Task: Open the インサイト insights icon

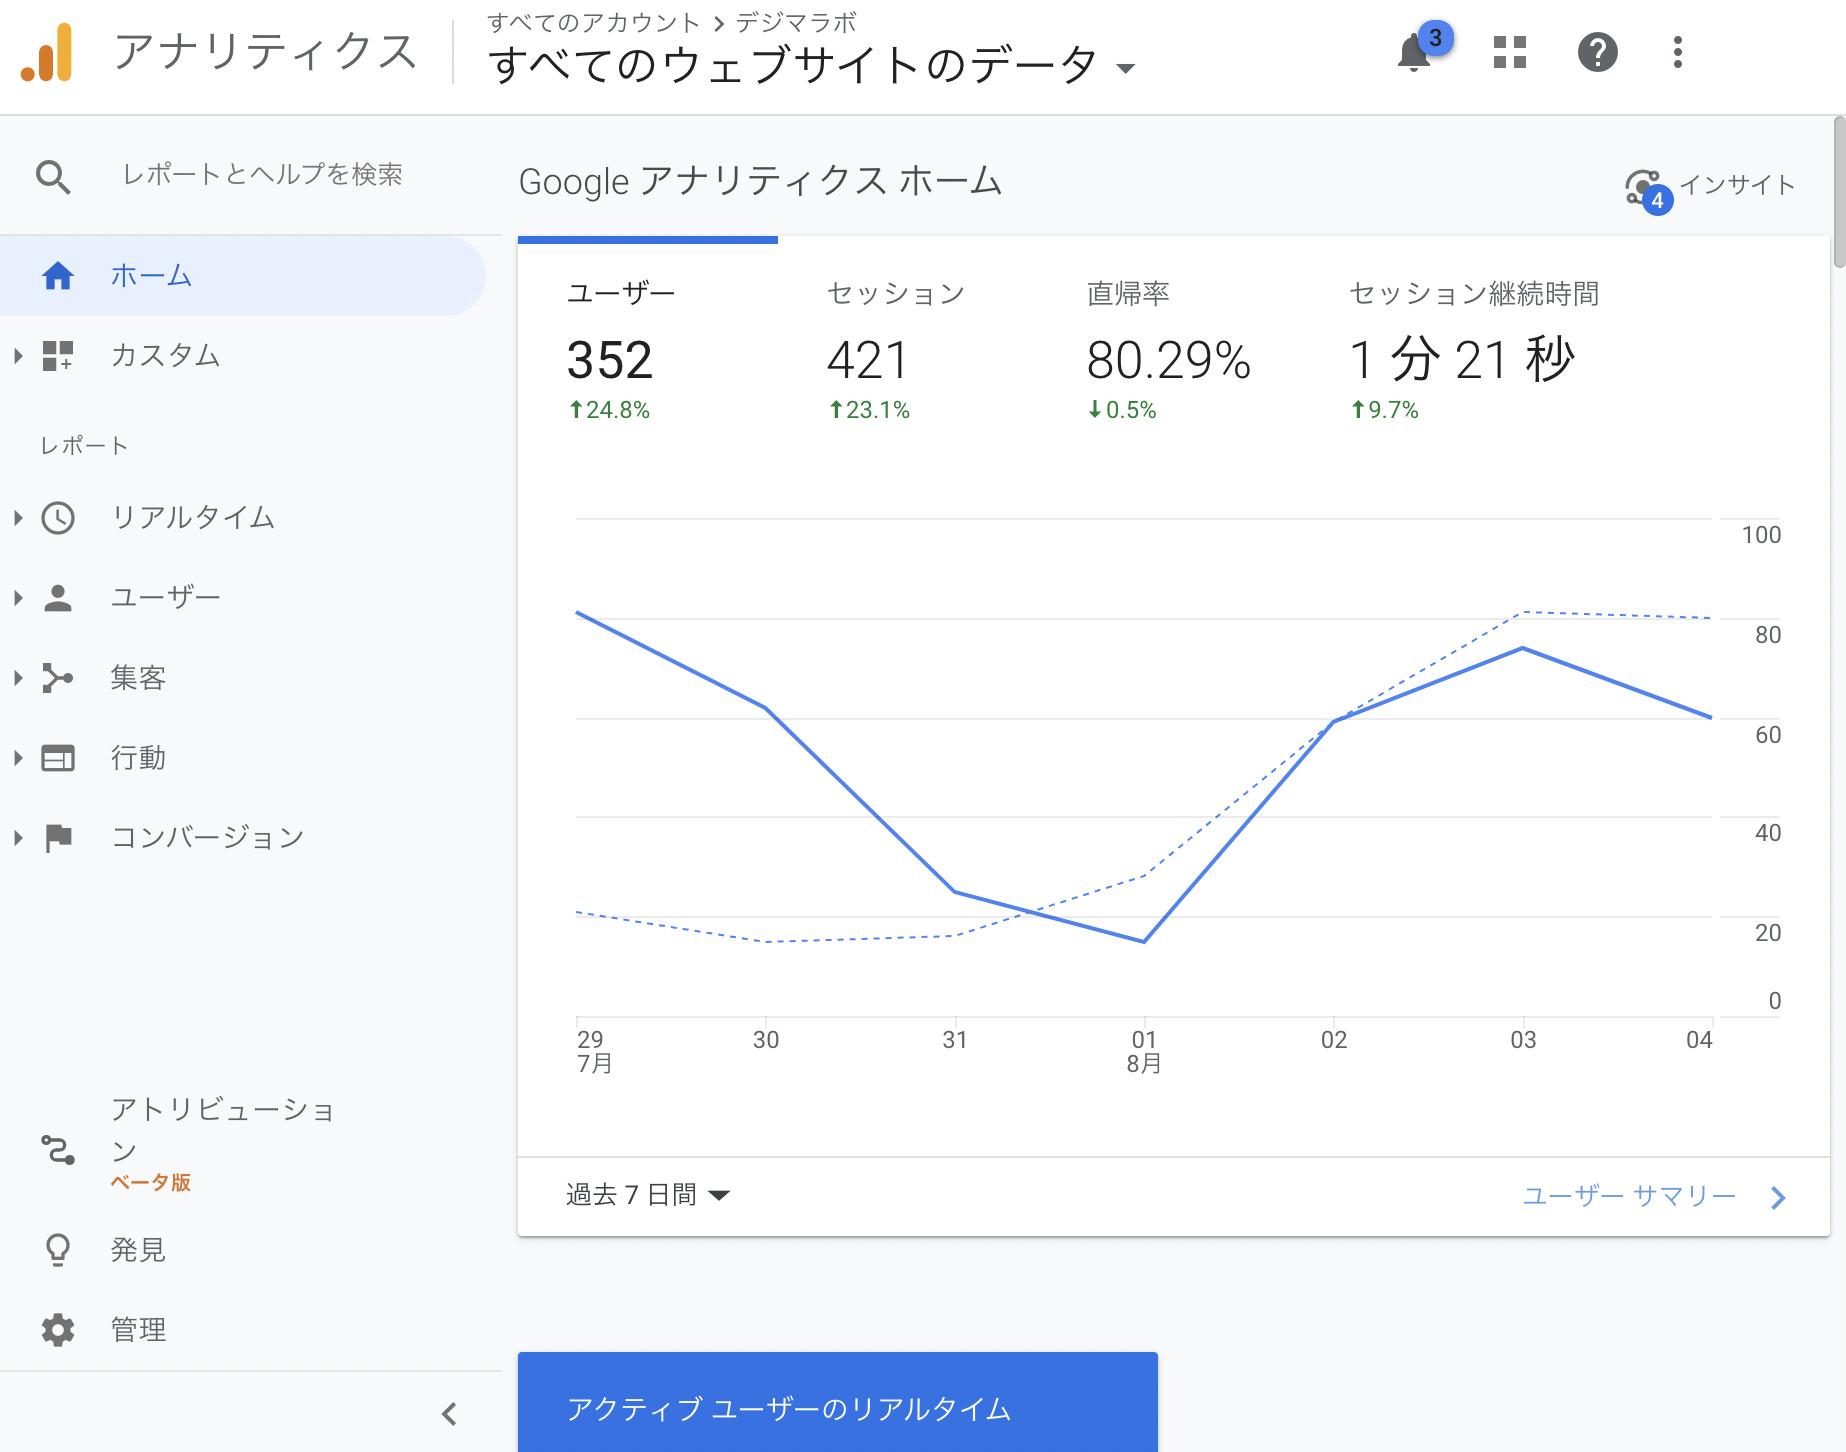Action: (1643, 184)
